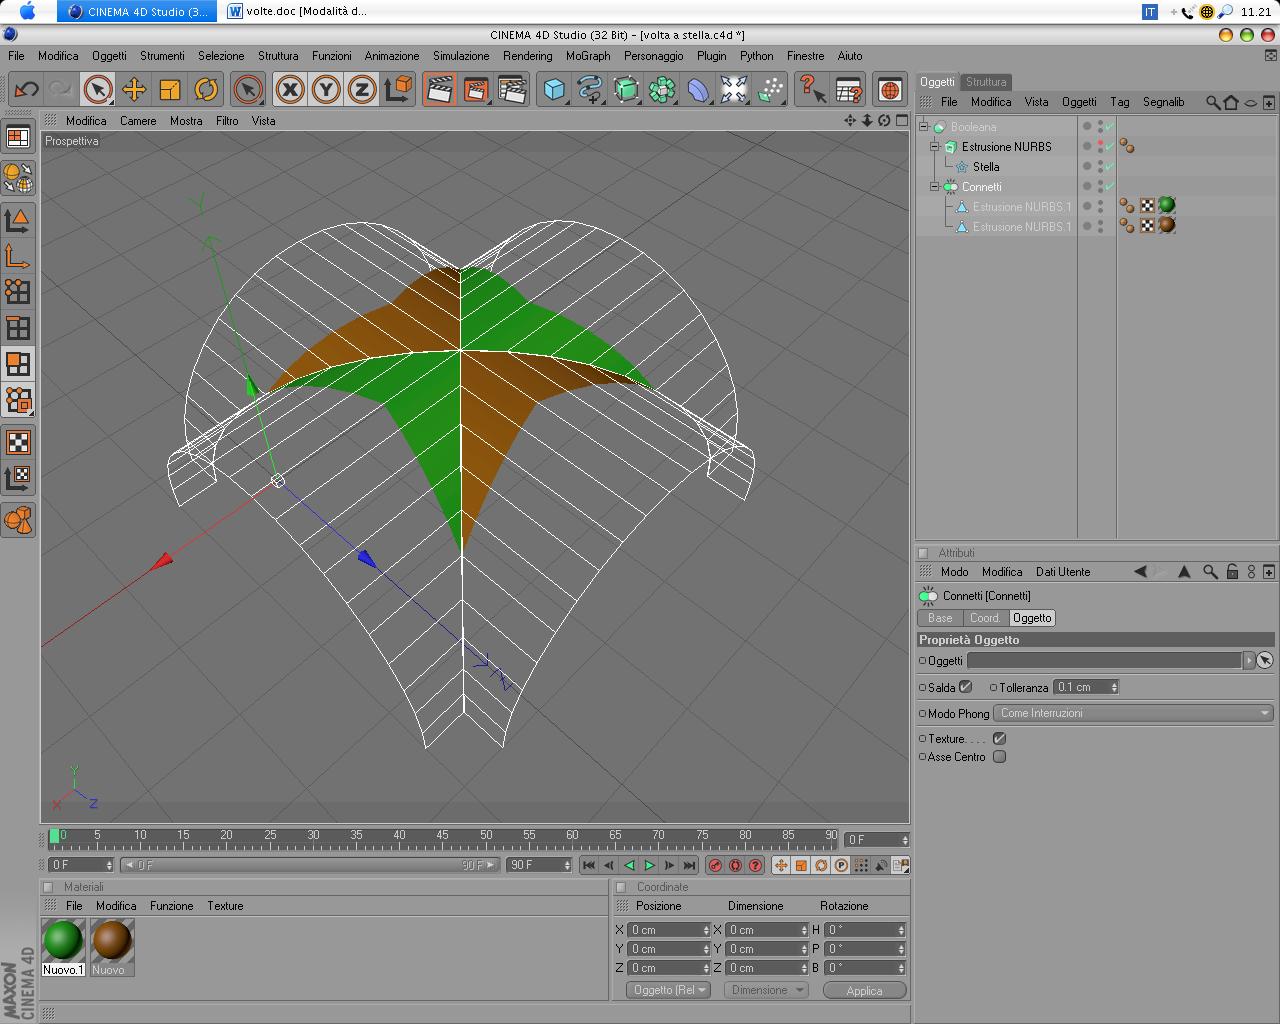Render the active view
Screen dimensions: 1280x1024
439,90
